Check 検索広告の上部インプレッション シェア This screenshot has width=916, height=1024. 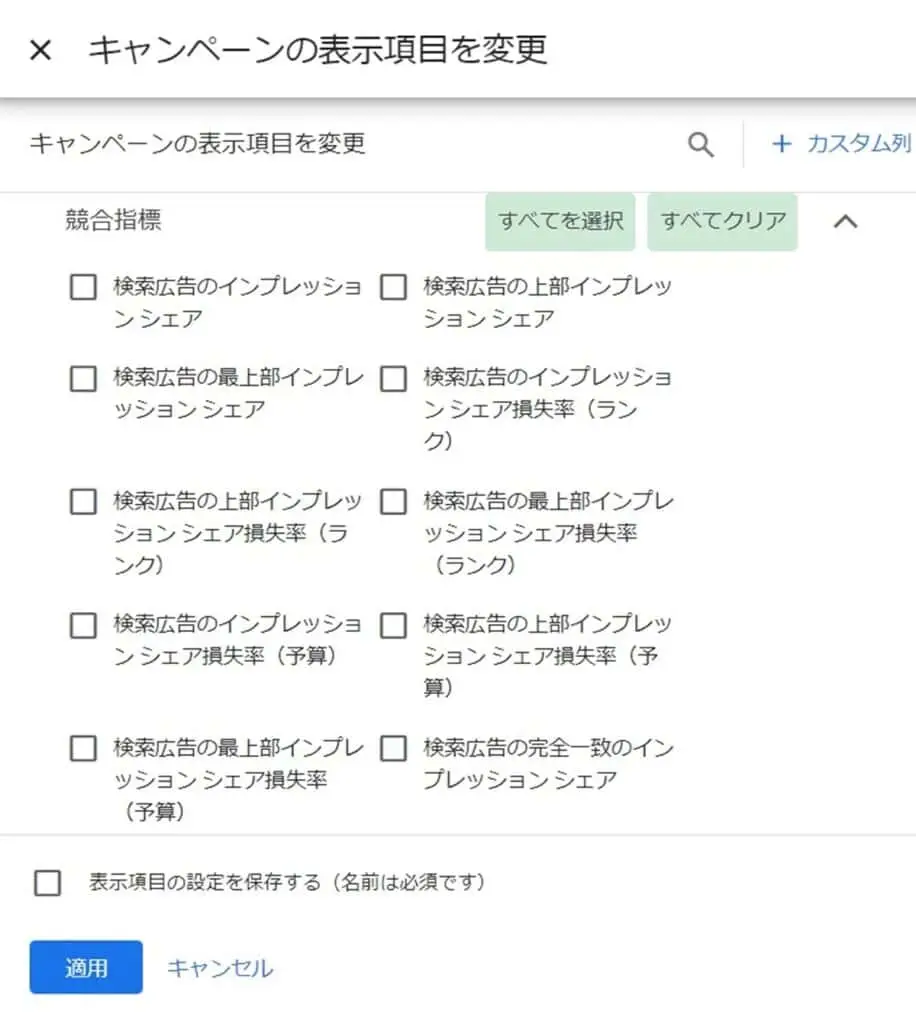coord(393,288)
